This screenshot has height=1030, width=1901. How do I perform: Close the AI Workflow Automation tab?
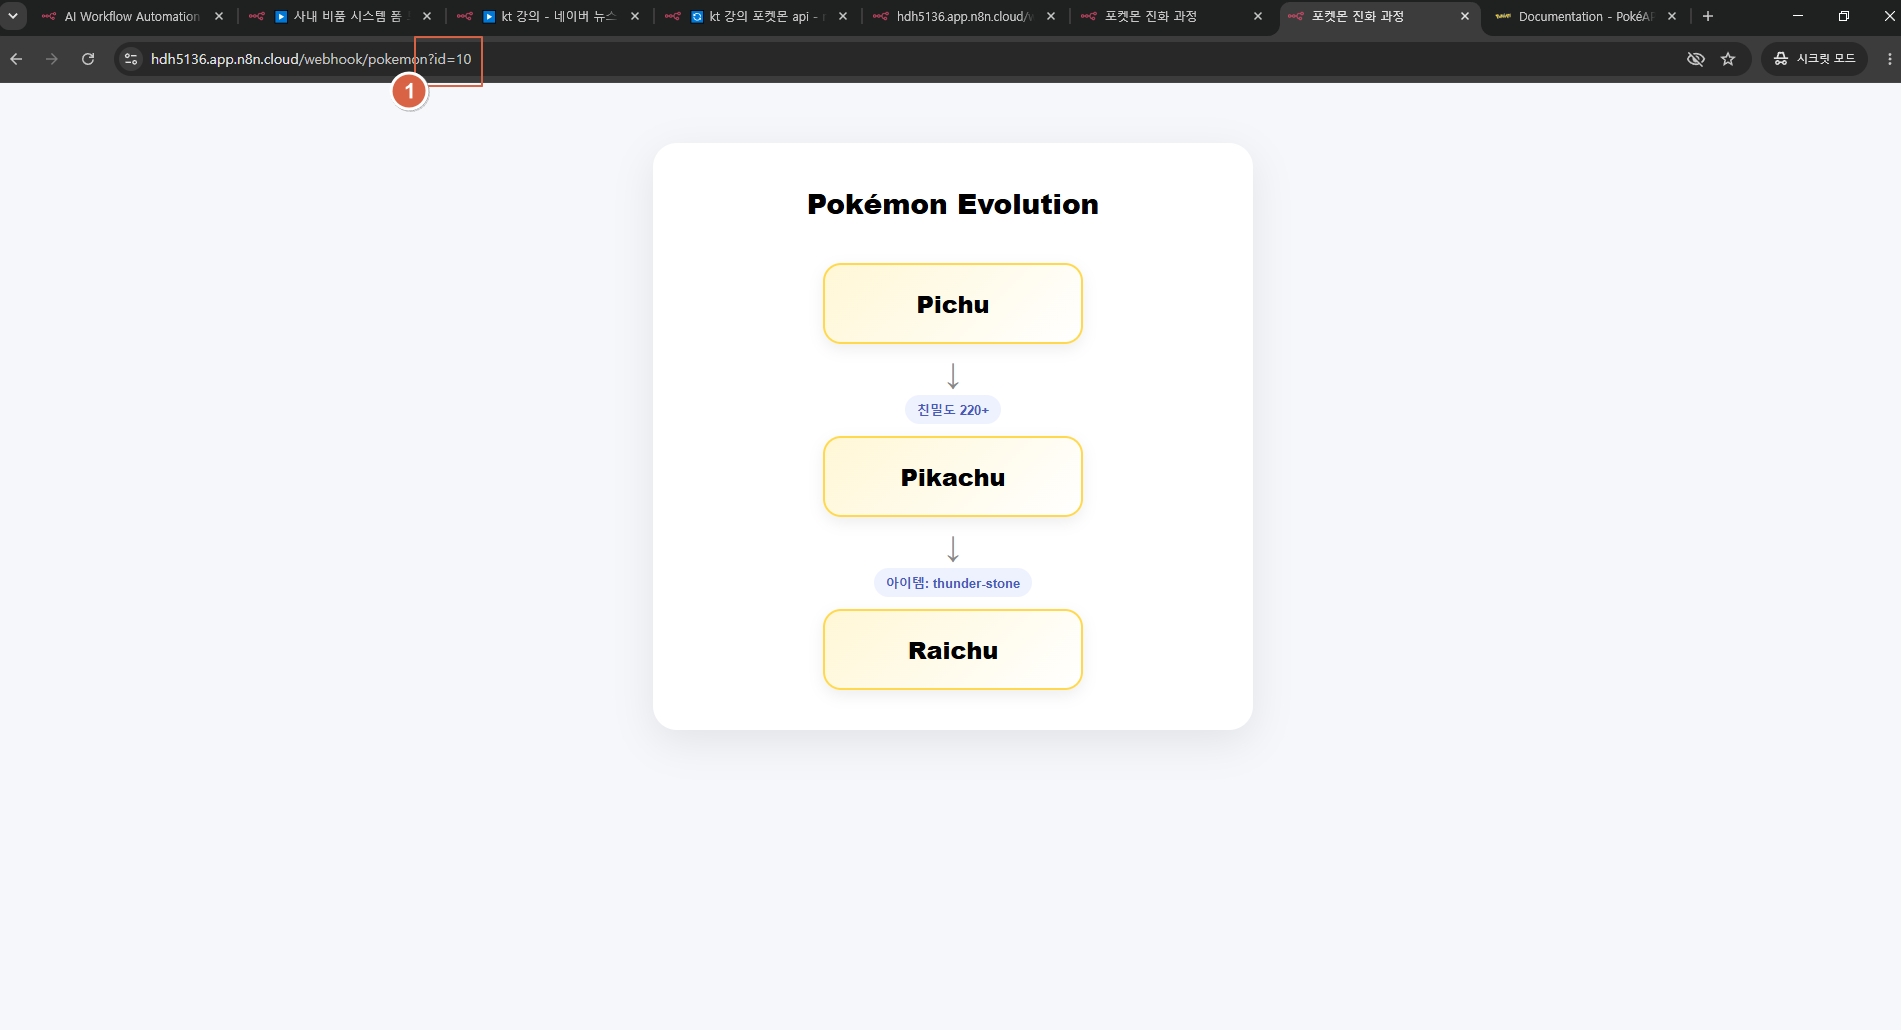tap(219, 16)
